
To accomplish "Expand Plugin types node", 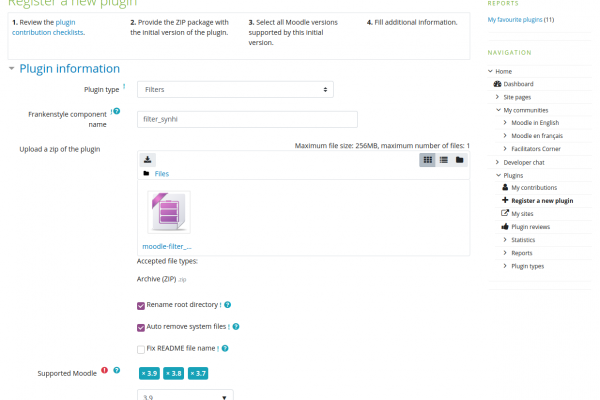I will (x=505, y=266).
